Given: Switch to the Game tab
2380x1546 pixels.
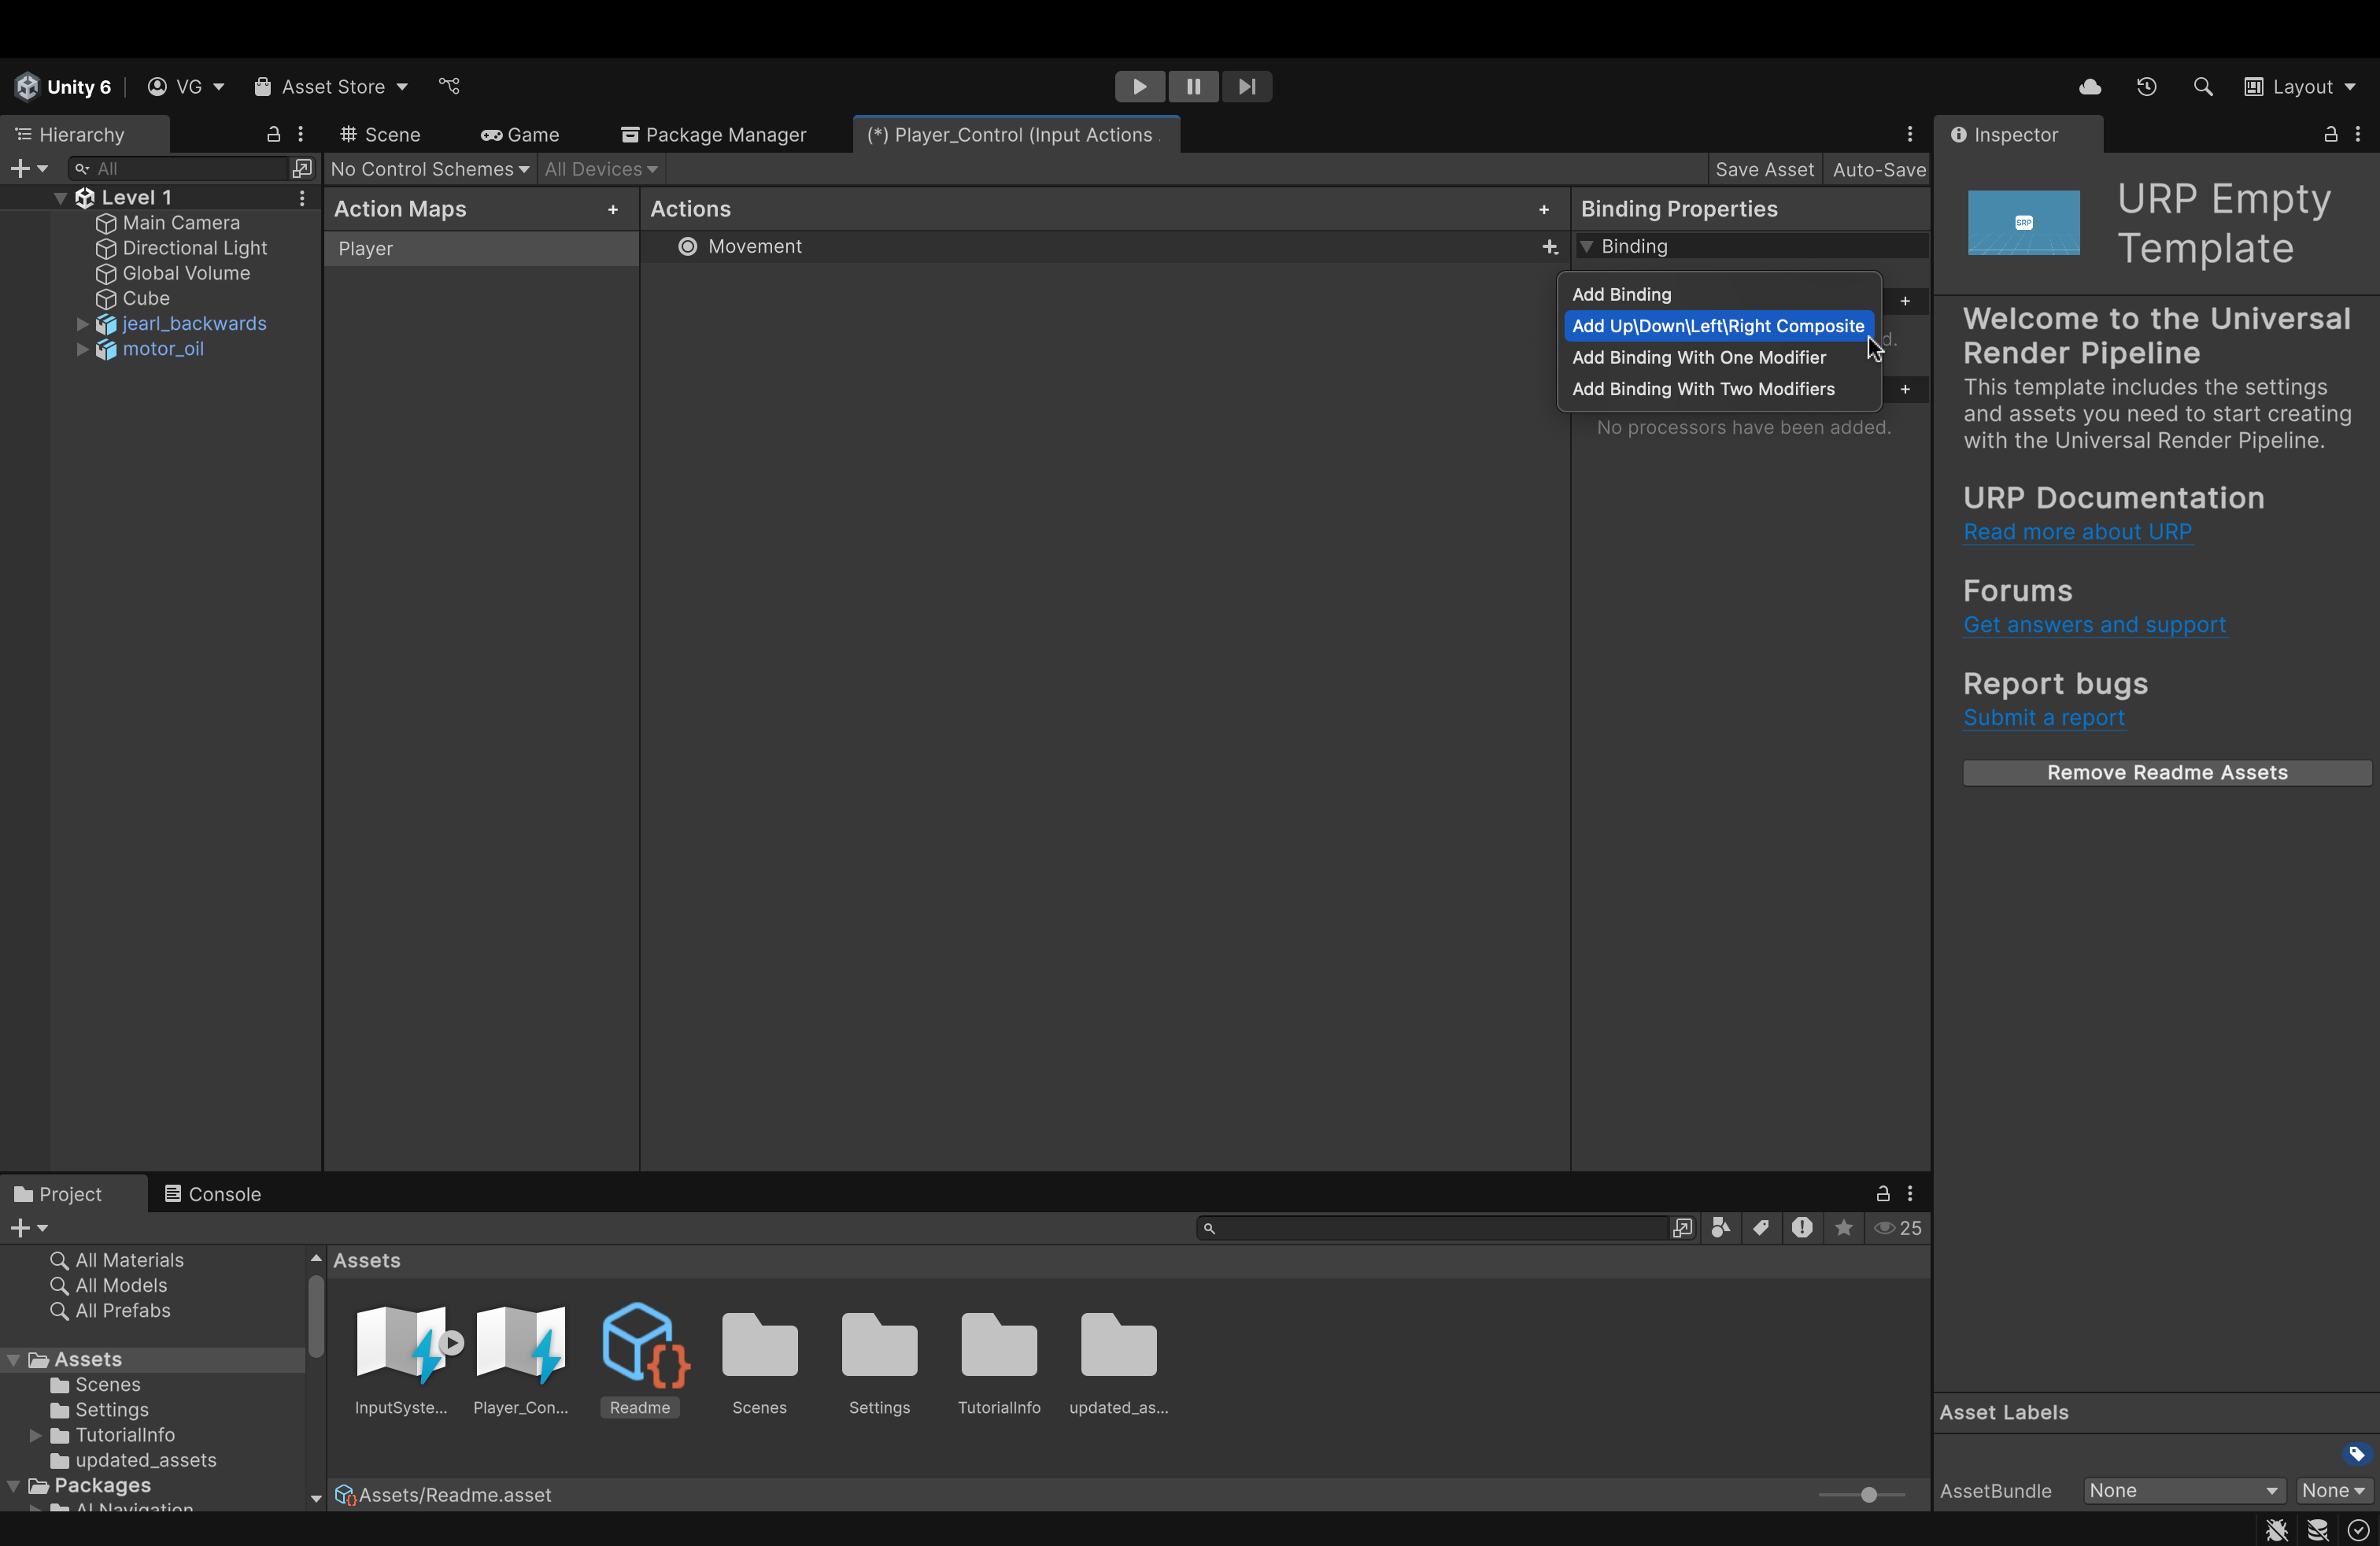Looking at the screenshot, I should point(520,135).
